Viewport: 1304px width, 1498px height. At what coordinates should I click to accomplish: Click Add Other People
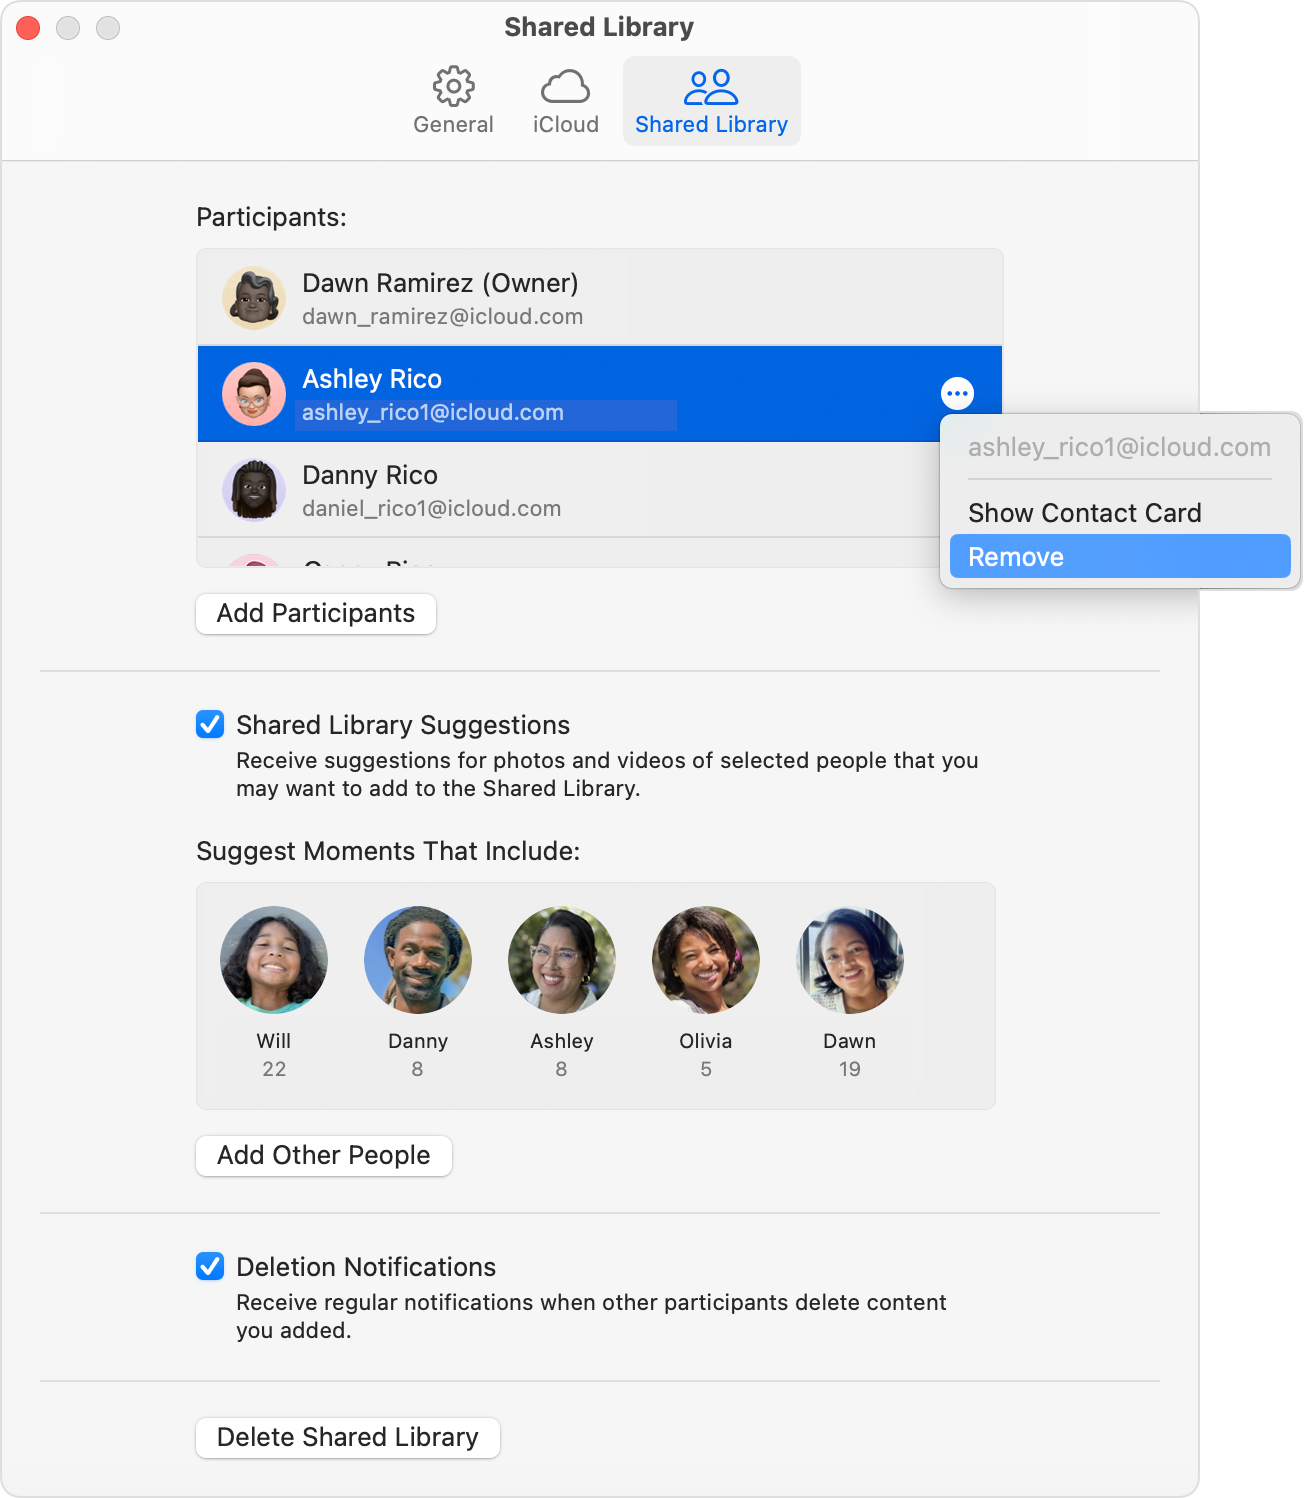(x=323, y=1155)
